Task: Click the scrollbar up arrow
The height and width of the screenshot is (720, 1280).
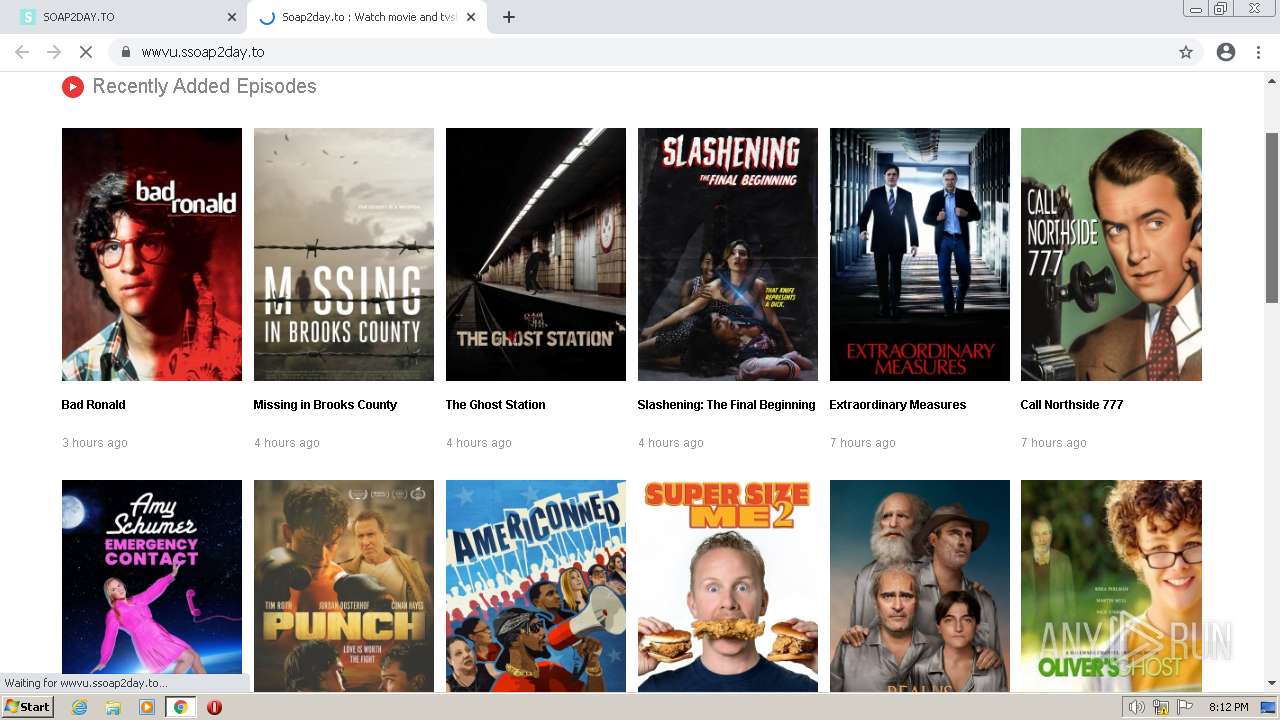Action: click(x=1272, y=79)
